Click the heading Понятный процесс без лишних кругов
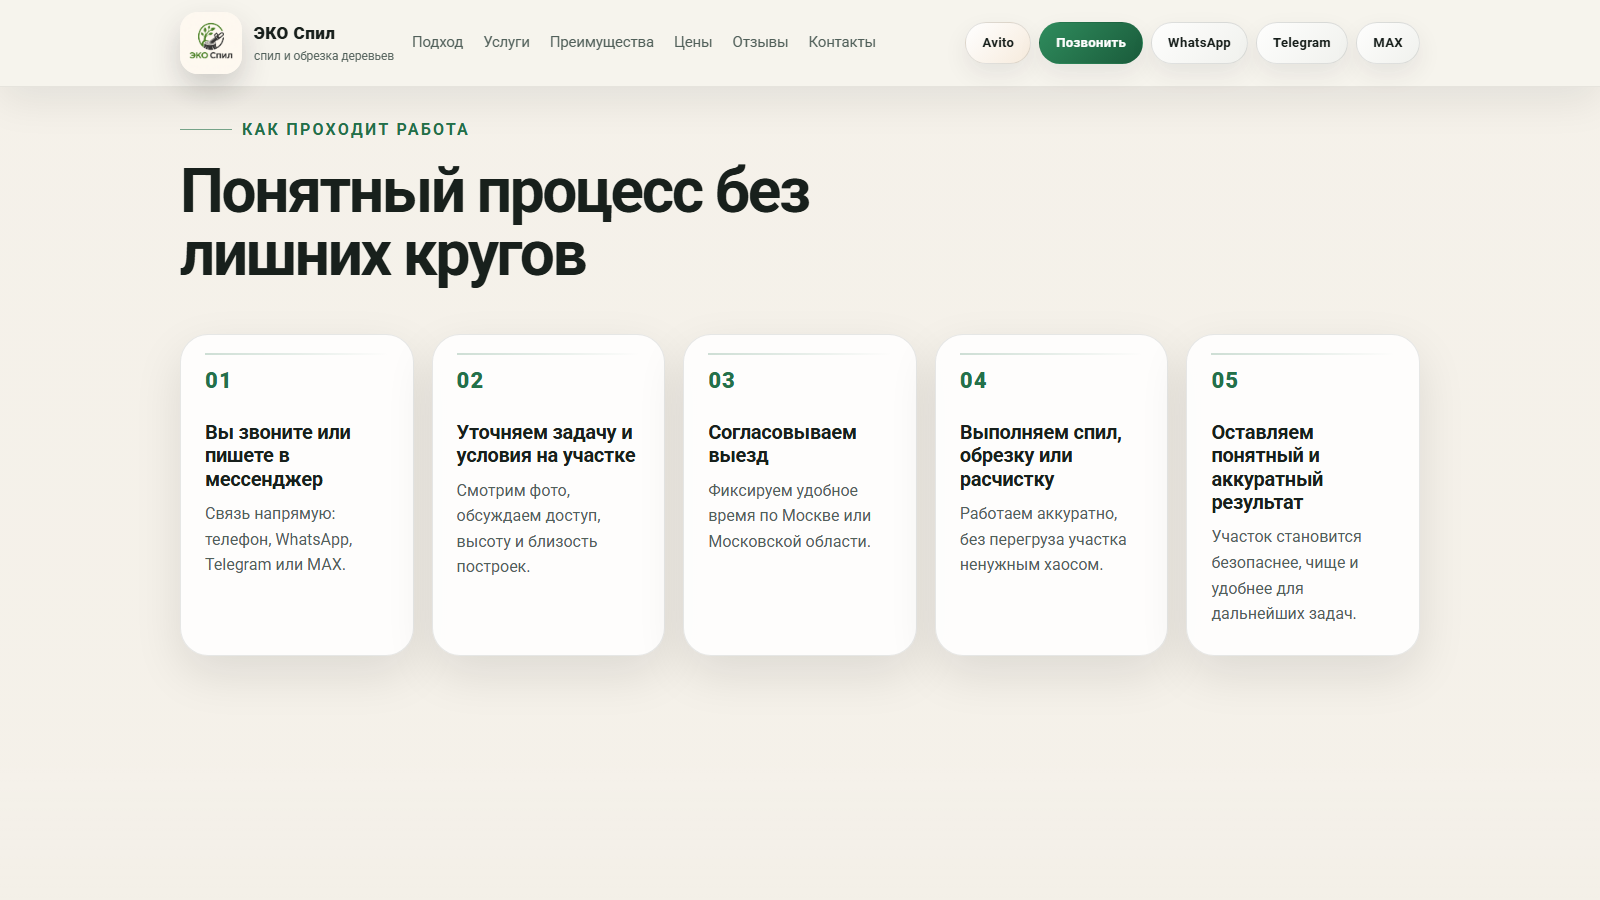1600x900 pixels. (495, 223)
